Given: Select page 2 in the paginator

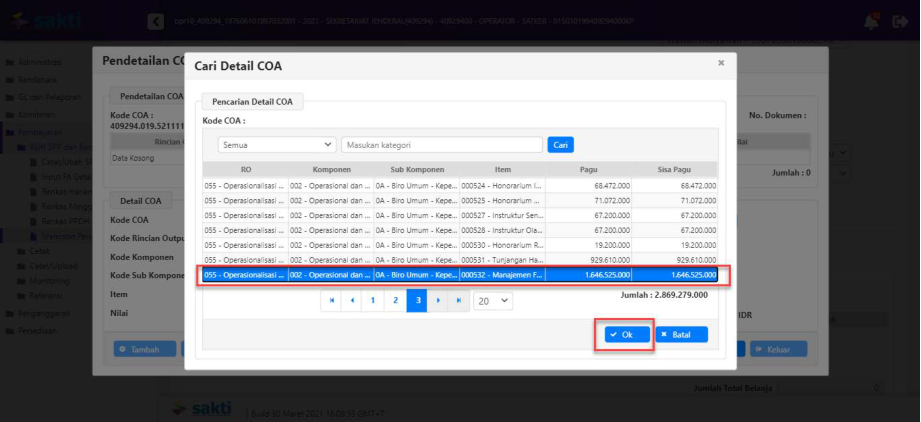Looking at the screenshot, I should pyautogui.click(x=396, y=300).
